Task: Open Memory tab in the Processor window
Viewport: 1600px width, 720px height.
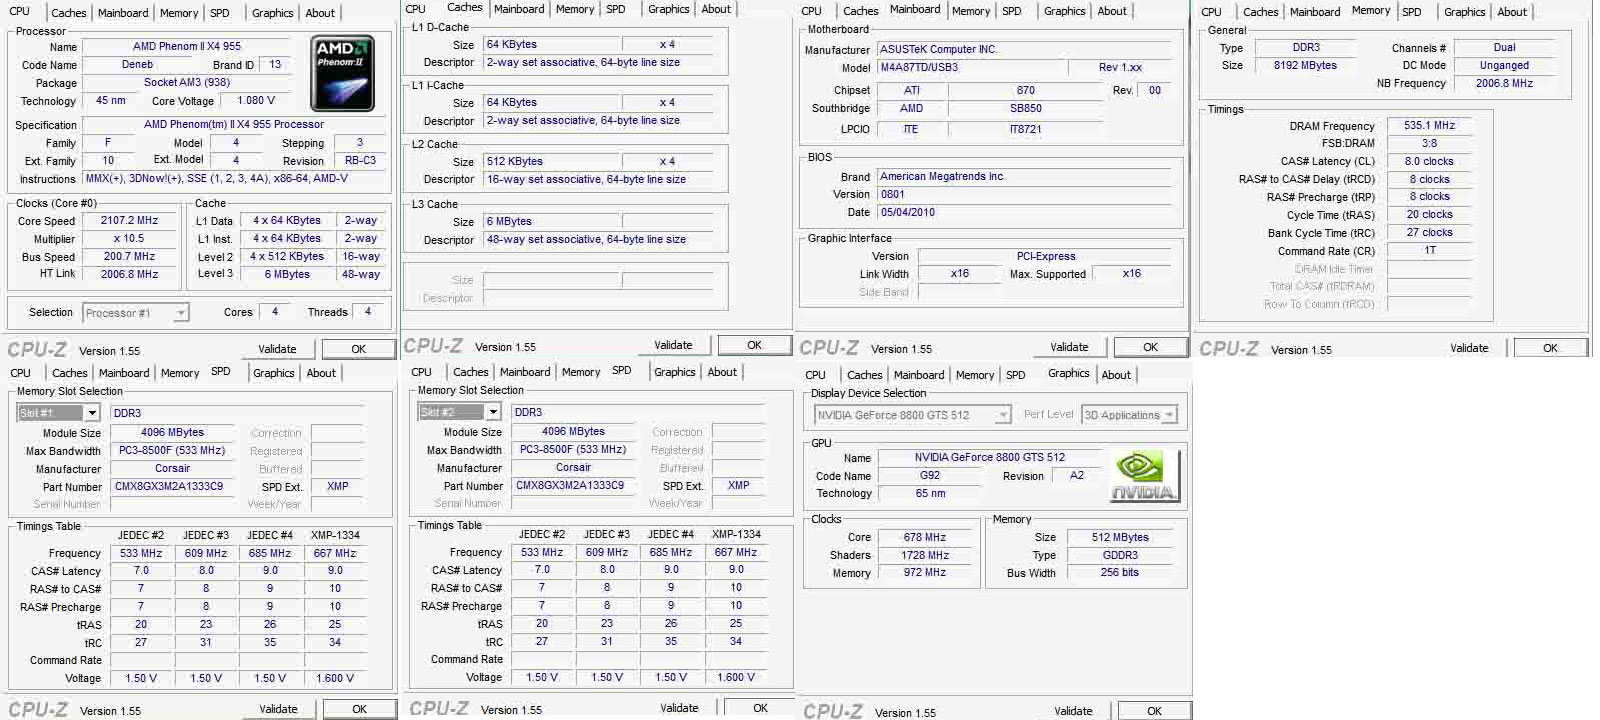Action: (x=179, y=13)
